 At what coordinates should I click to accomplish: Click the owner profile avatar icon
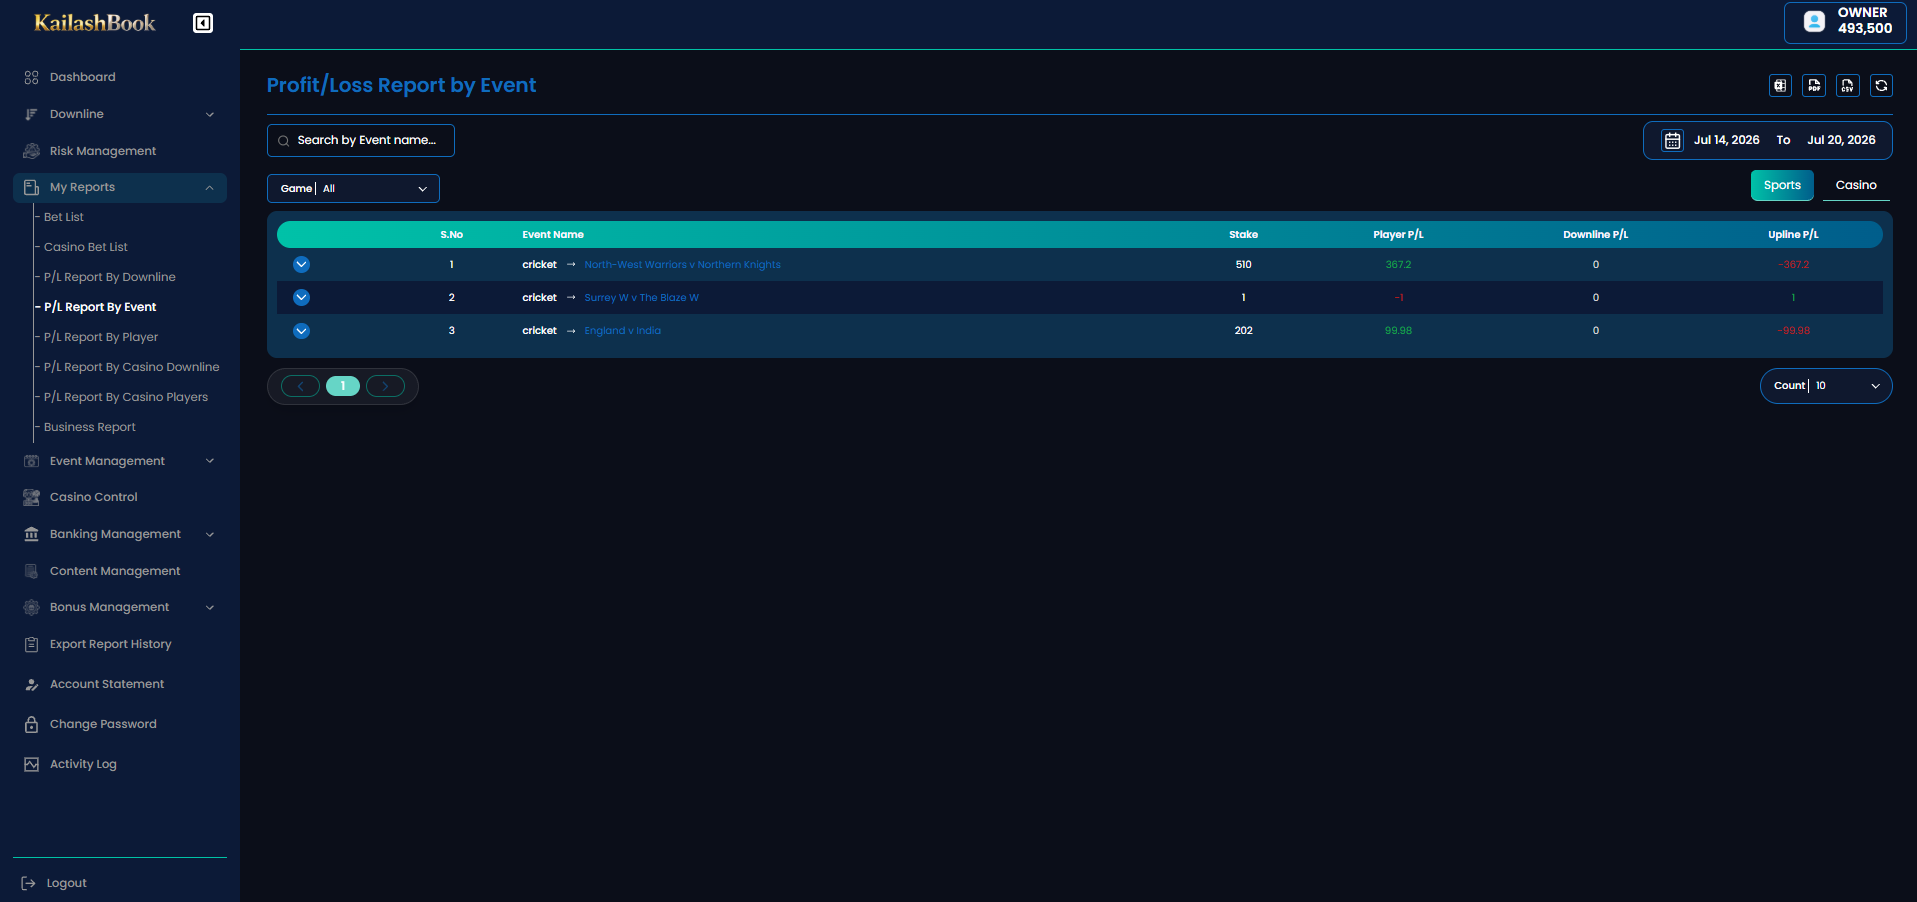coord(1814,21)
